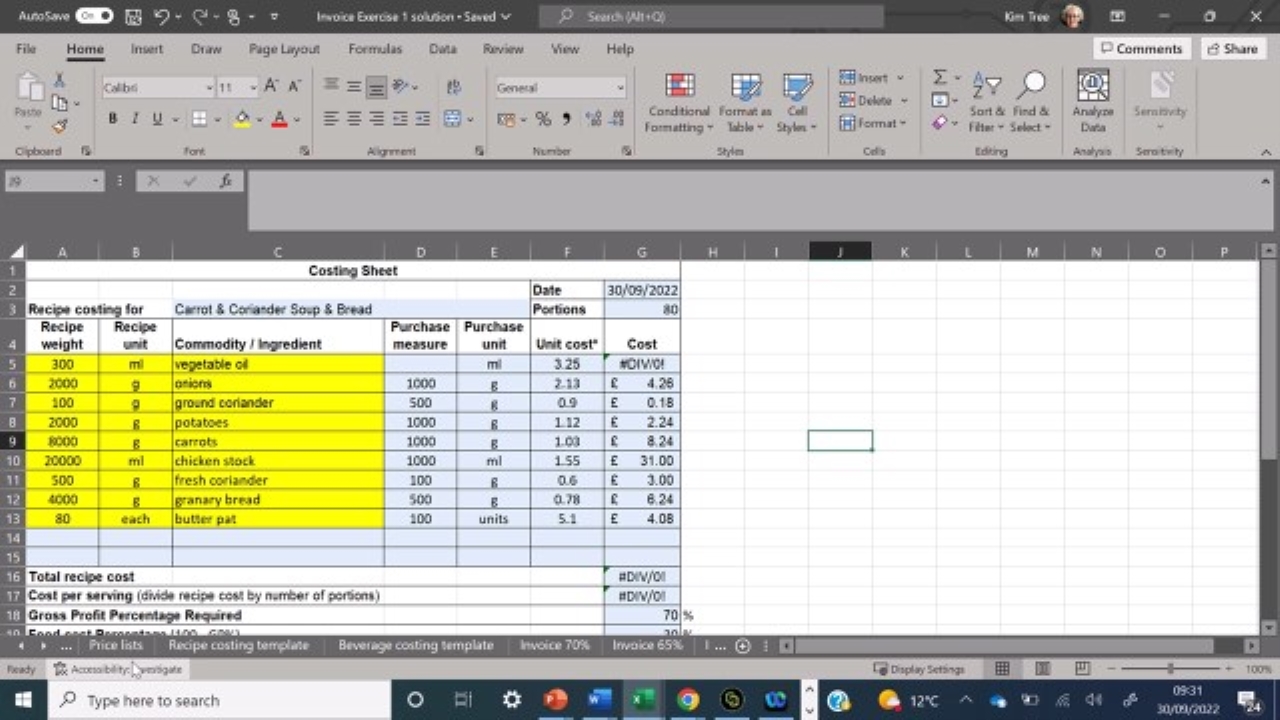Click the Cut scissors icon

tap(59, 80)
